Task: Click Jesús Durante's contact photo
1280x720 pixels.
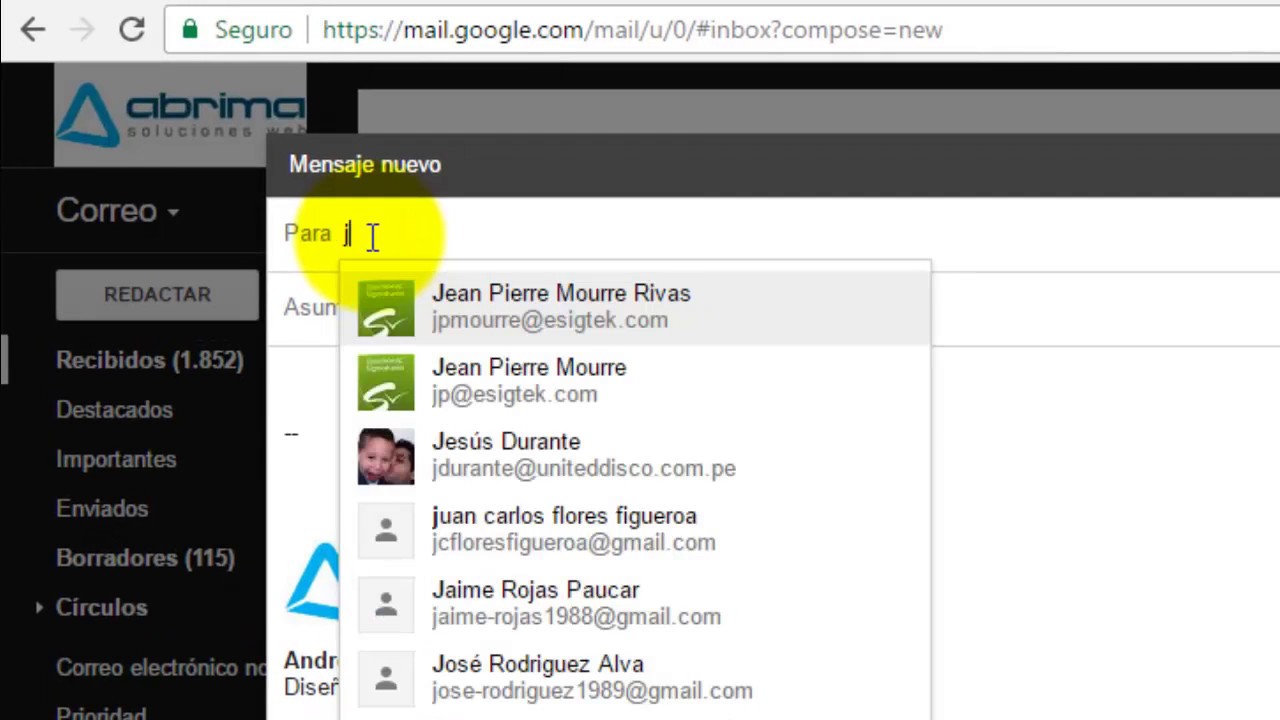Action: tap(386, 455)
